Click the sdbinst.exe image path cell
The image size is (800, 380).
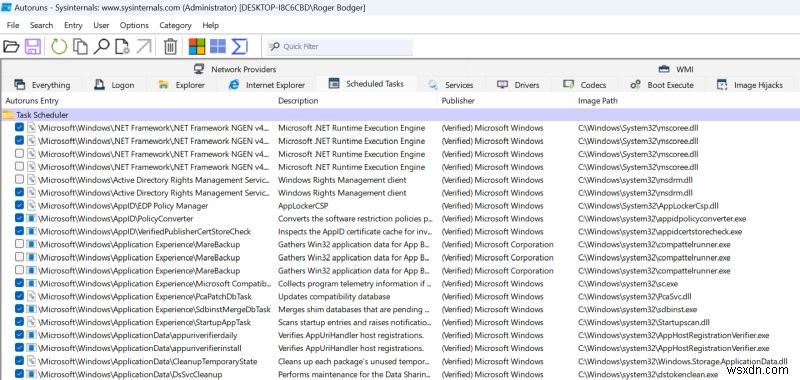(x=637, y=309)
